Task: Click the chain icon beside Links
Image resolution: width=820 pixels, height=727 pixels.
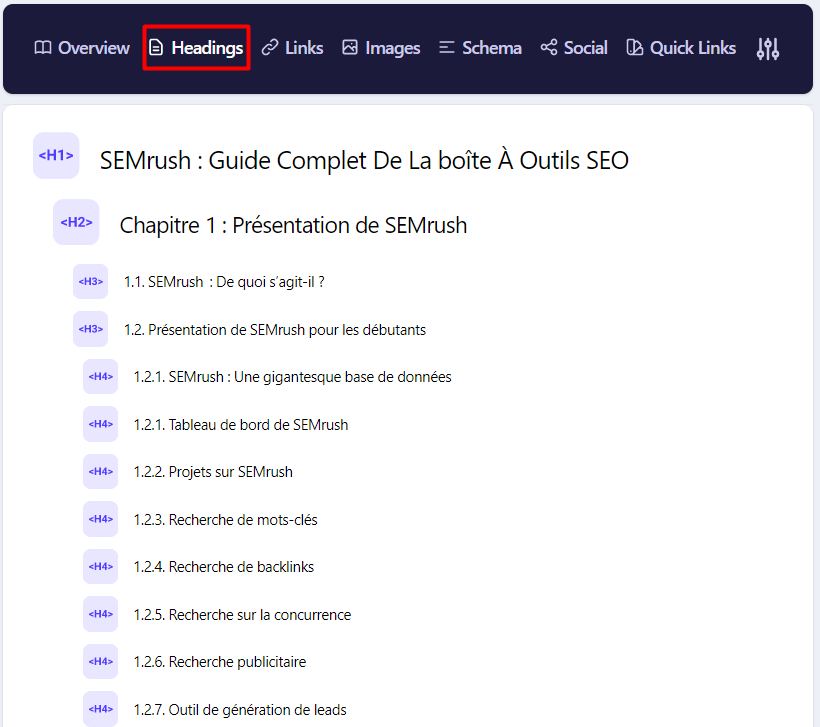Action: tap(270, 48)
